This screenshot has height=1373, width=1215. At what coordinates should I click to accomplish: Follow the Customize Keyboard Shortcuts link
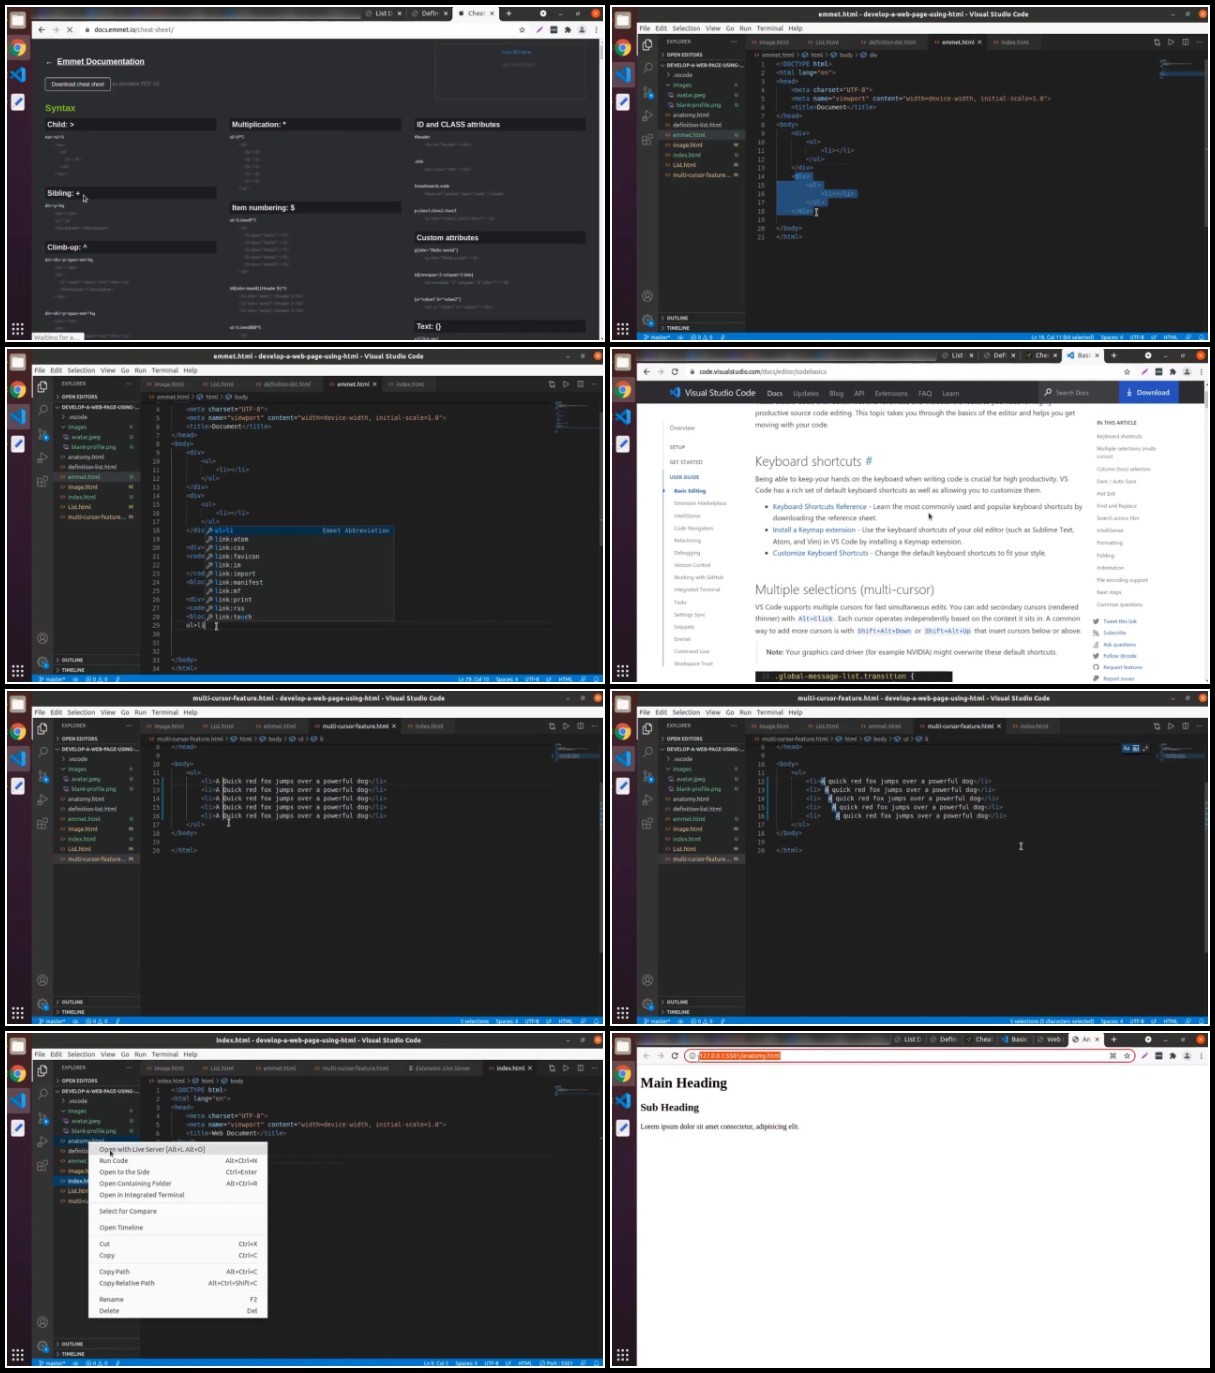821,553
